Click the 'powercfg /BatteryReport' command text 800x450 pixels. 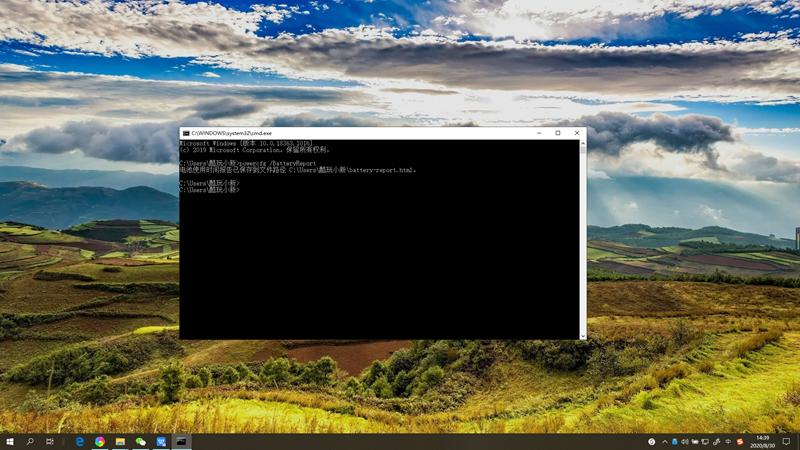click(278, 163)
